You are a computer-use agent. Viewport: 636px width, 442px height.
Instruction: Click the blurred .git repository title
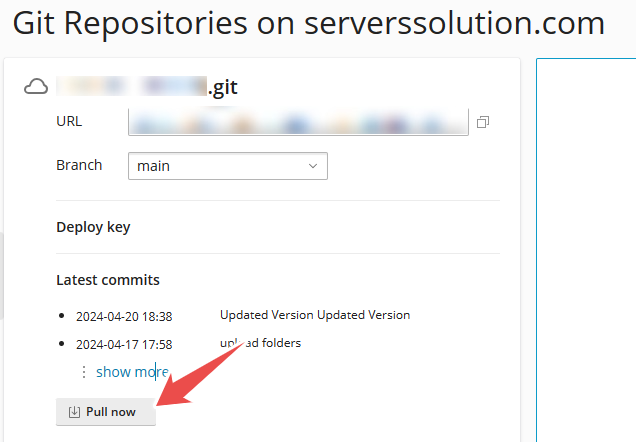tap(147, 86)
